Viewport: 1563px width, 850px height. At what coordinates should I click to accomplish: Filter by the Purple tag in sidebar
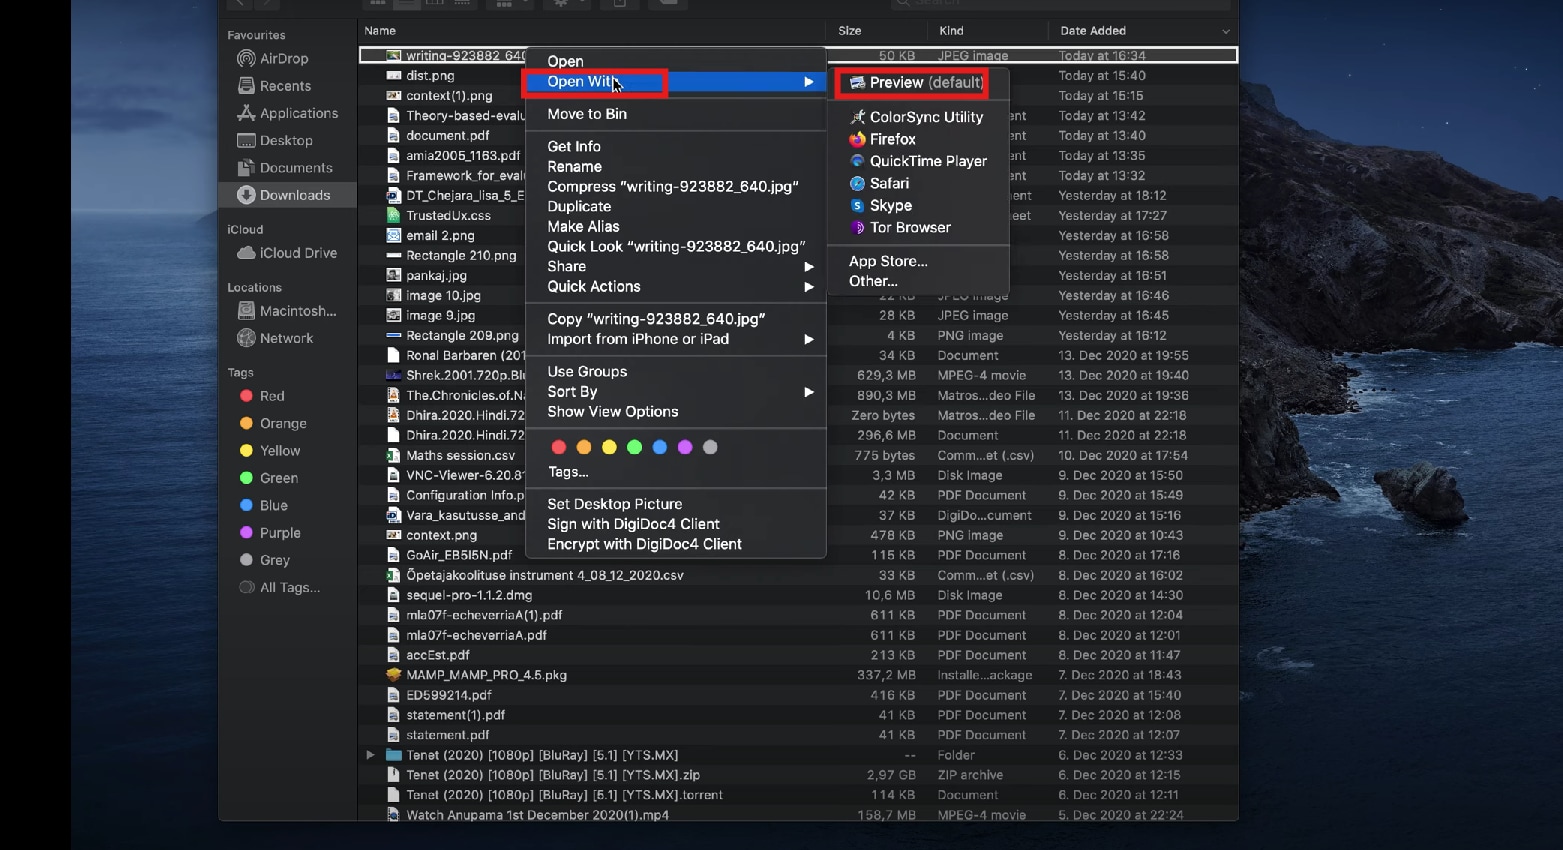click(x=270, y=533)
